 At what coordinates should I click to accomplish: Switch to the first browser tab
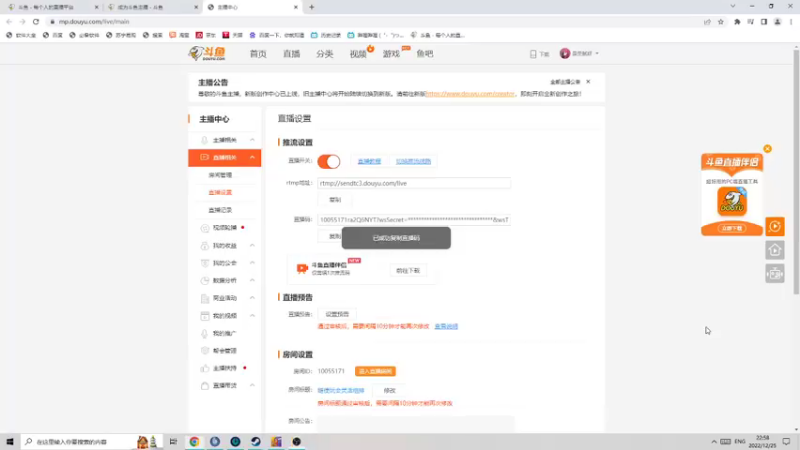[x=51, y=7]
